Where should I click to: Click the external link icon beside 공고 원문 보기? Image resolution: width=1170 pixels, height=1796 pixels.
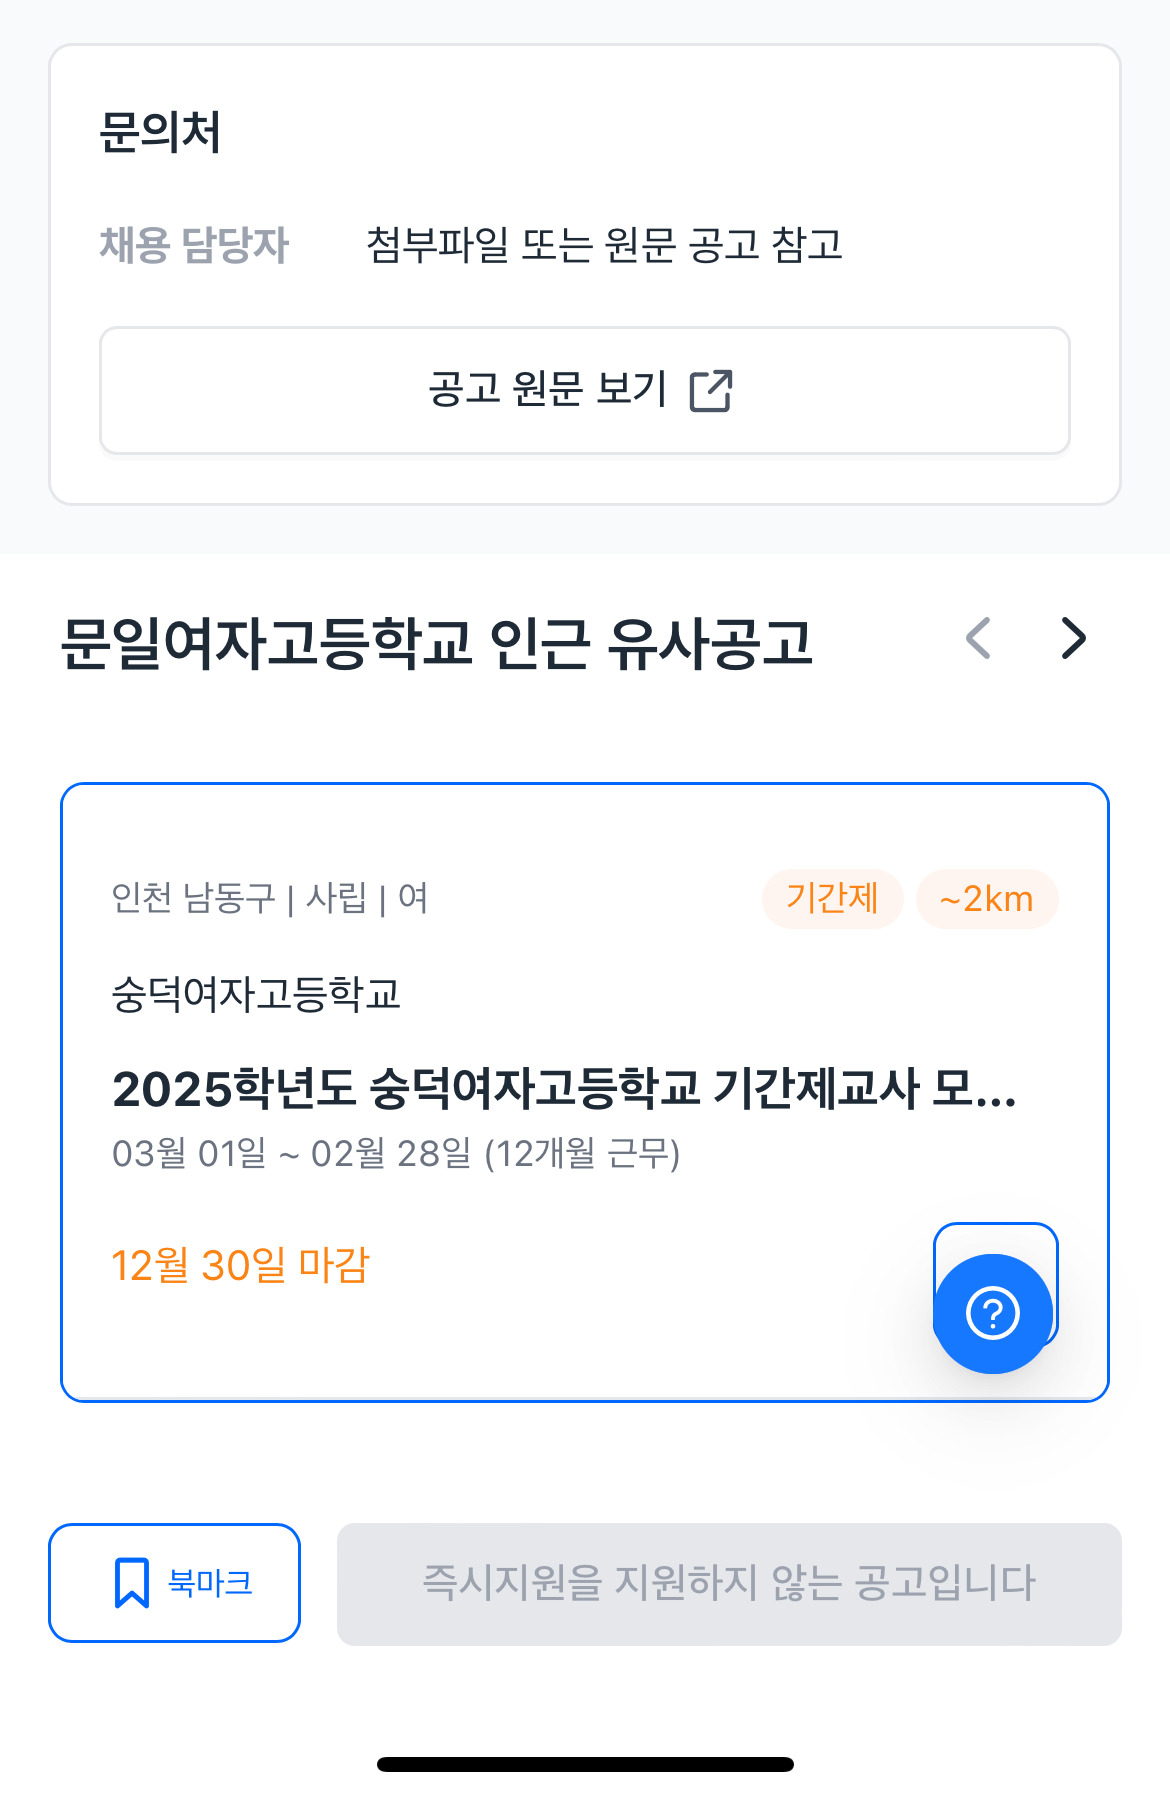tap(711, 390)
